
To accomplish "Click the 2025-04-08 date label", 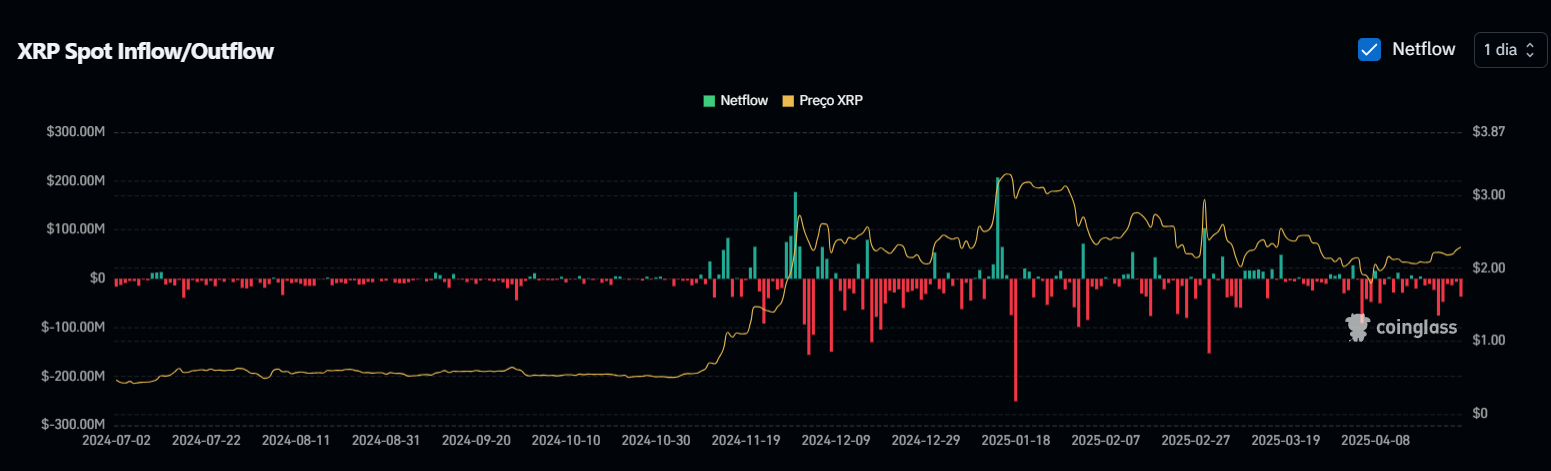I will (1375, 439).
